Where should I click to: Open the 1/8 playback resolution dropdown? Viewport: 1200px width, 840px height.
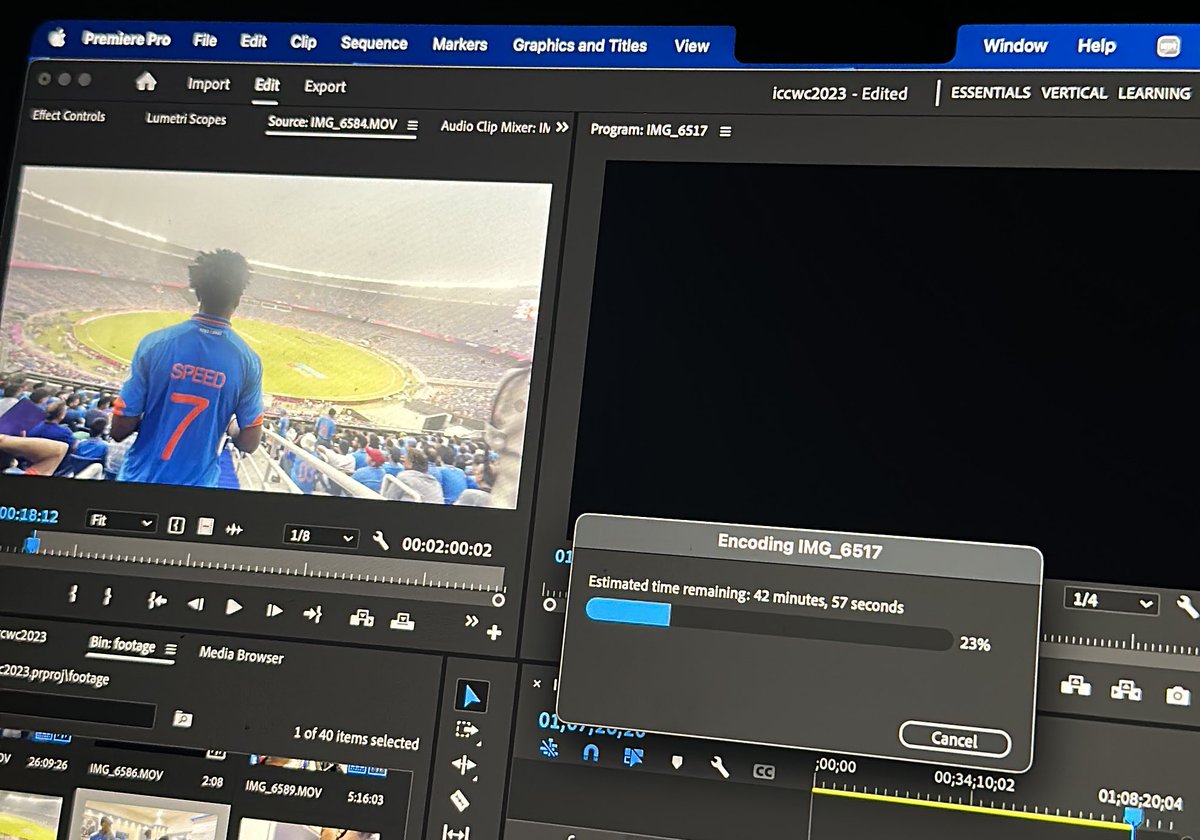tap(321, 537)
